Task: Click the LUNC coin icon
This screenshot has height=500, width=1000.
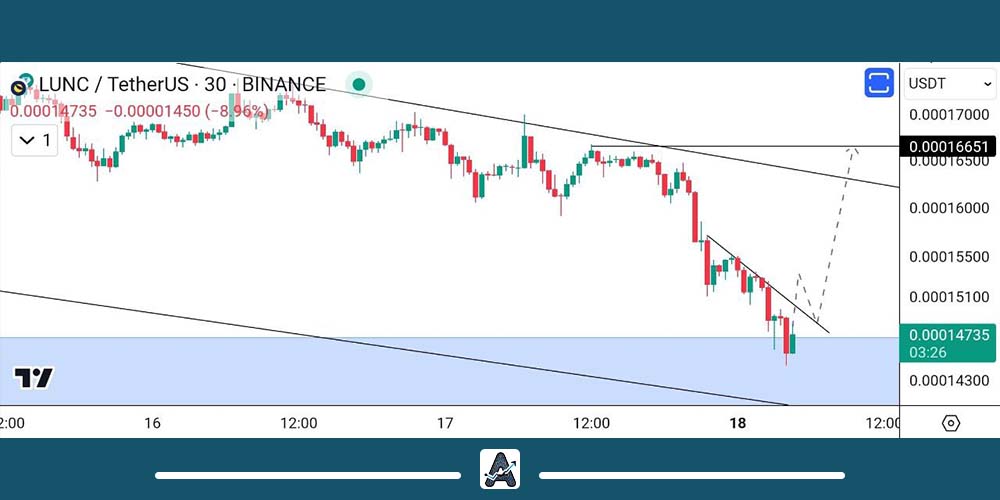Action: tap(20, 86)
